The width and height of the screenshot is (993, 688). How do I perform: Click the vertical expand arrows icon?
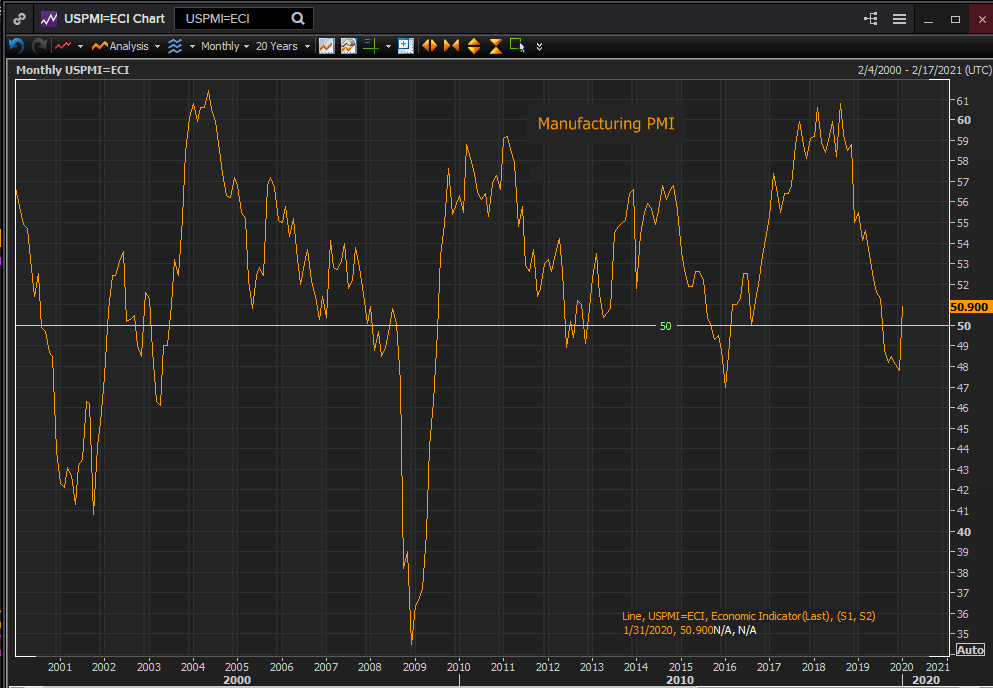[473, 46]
